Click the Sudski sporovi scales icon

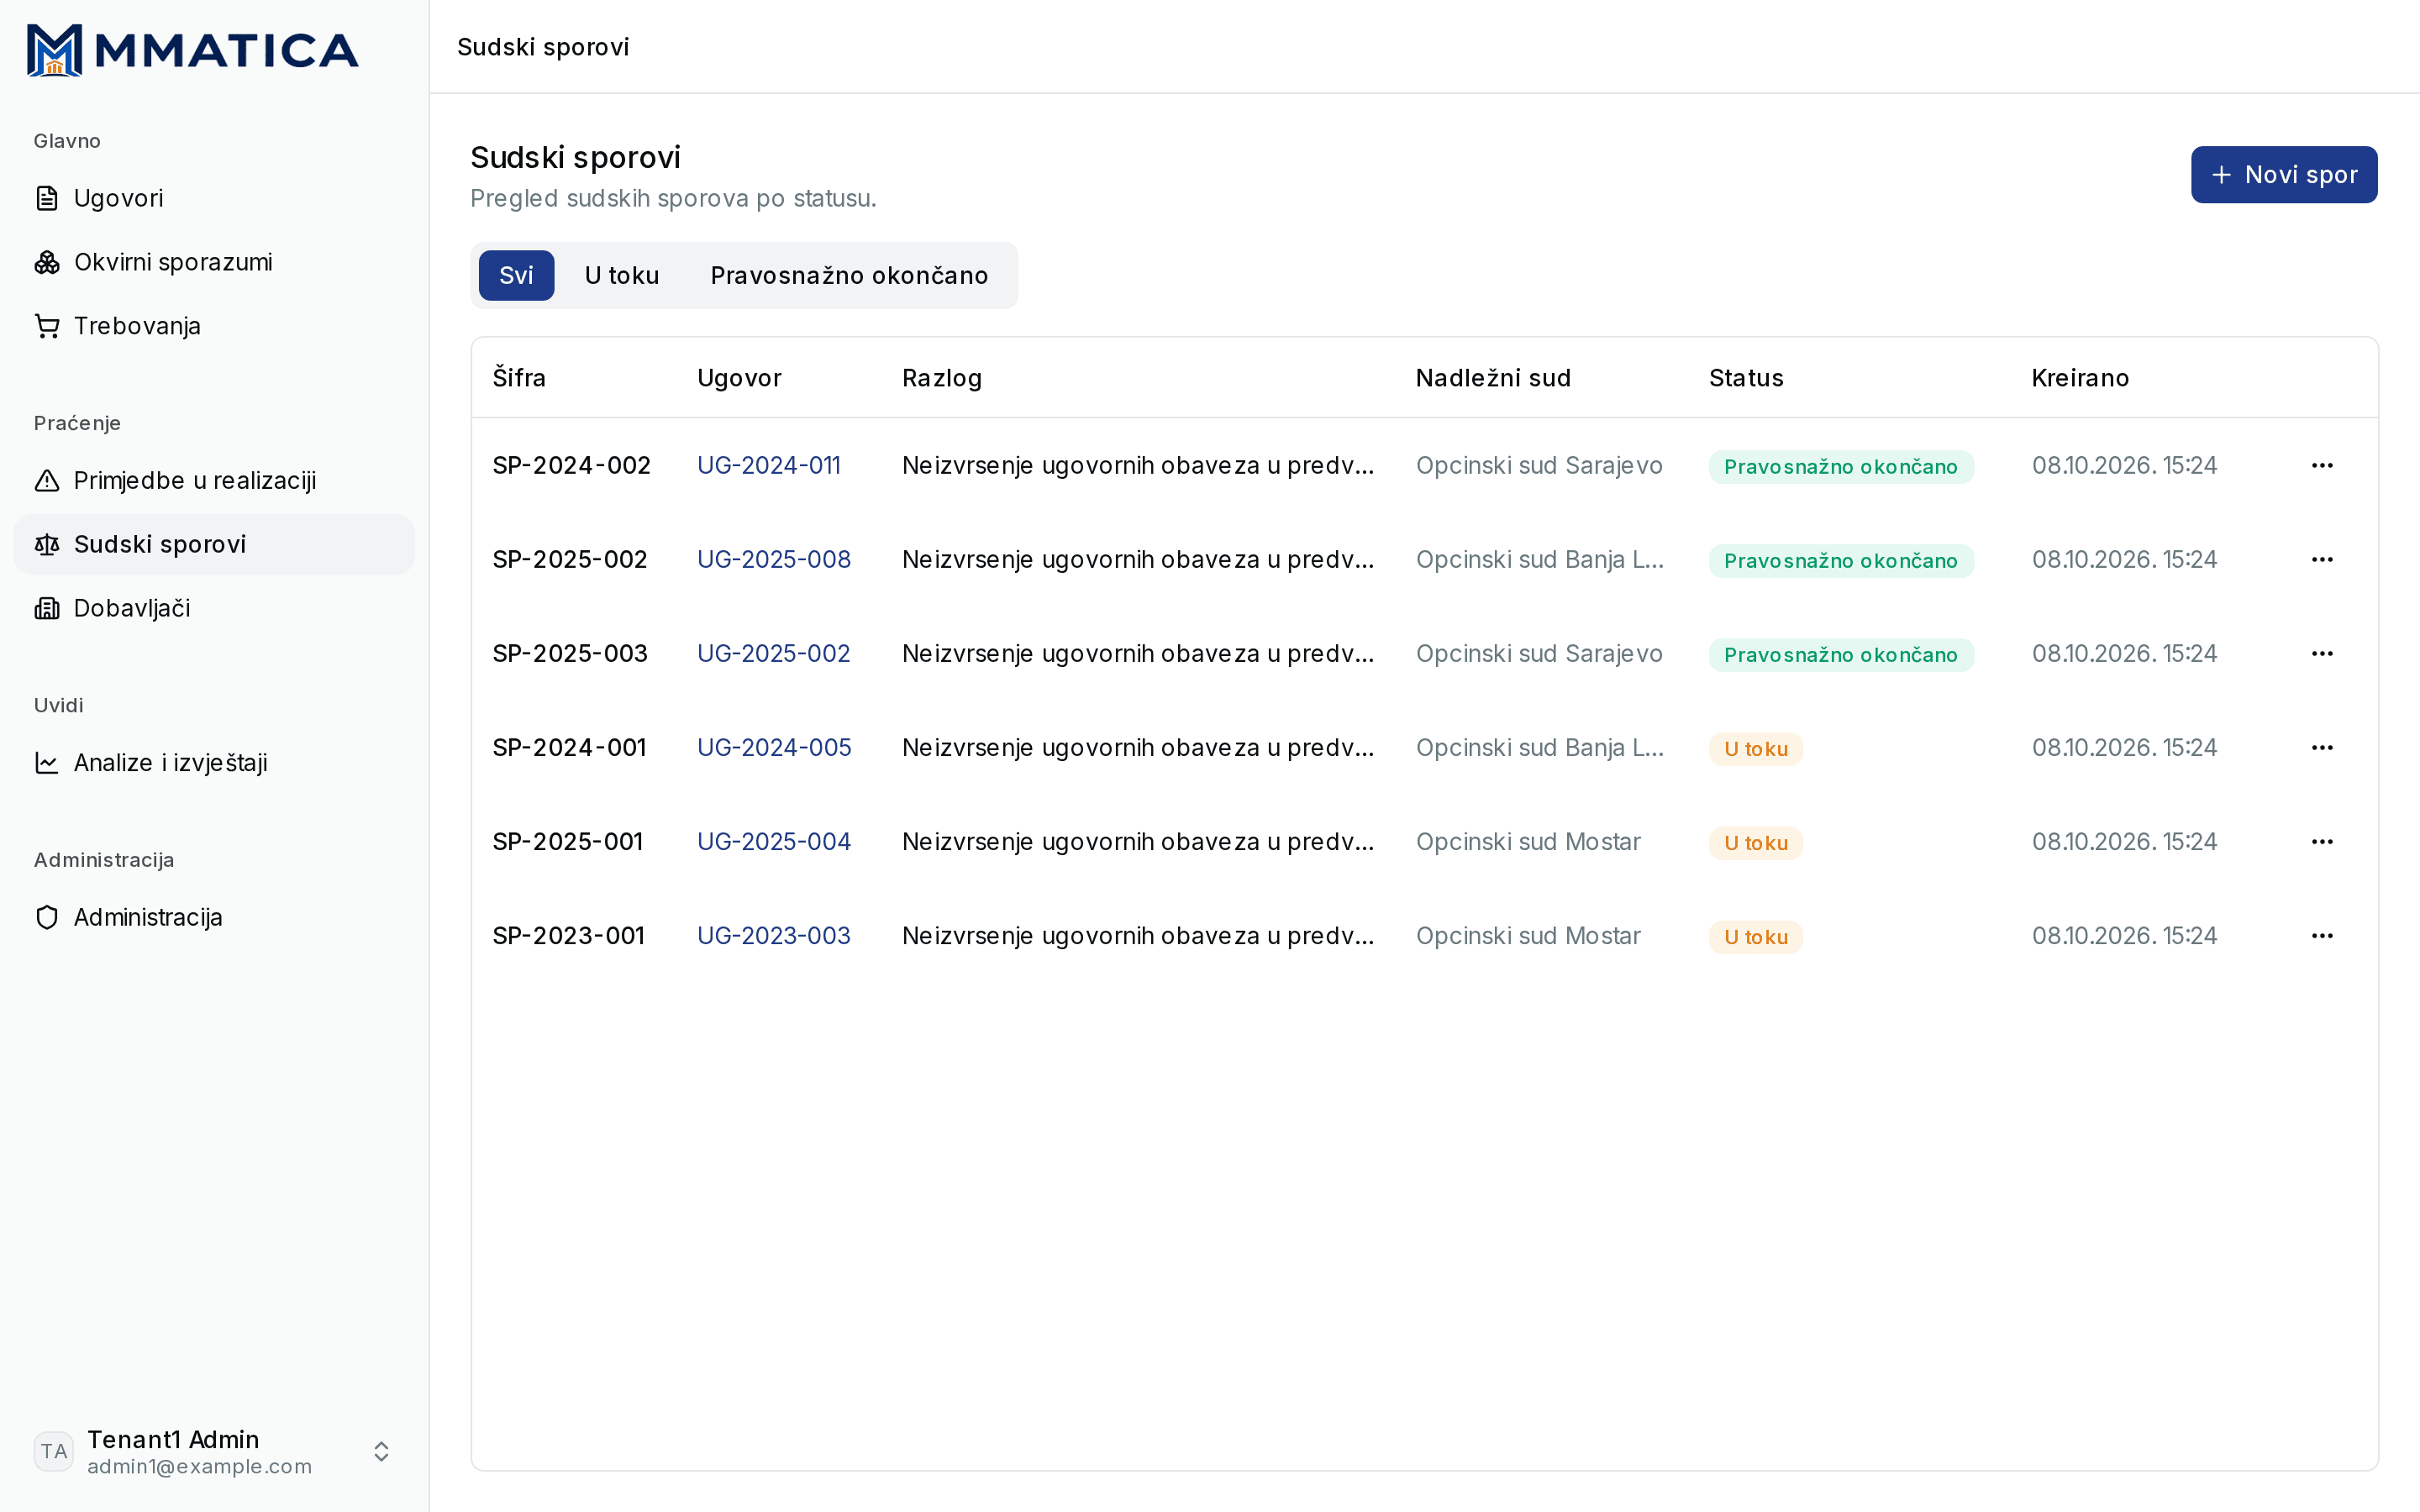point(47,545)
